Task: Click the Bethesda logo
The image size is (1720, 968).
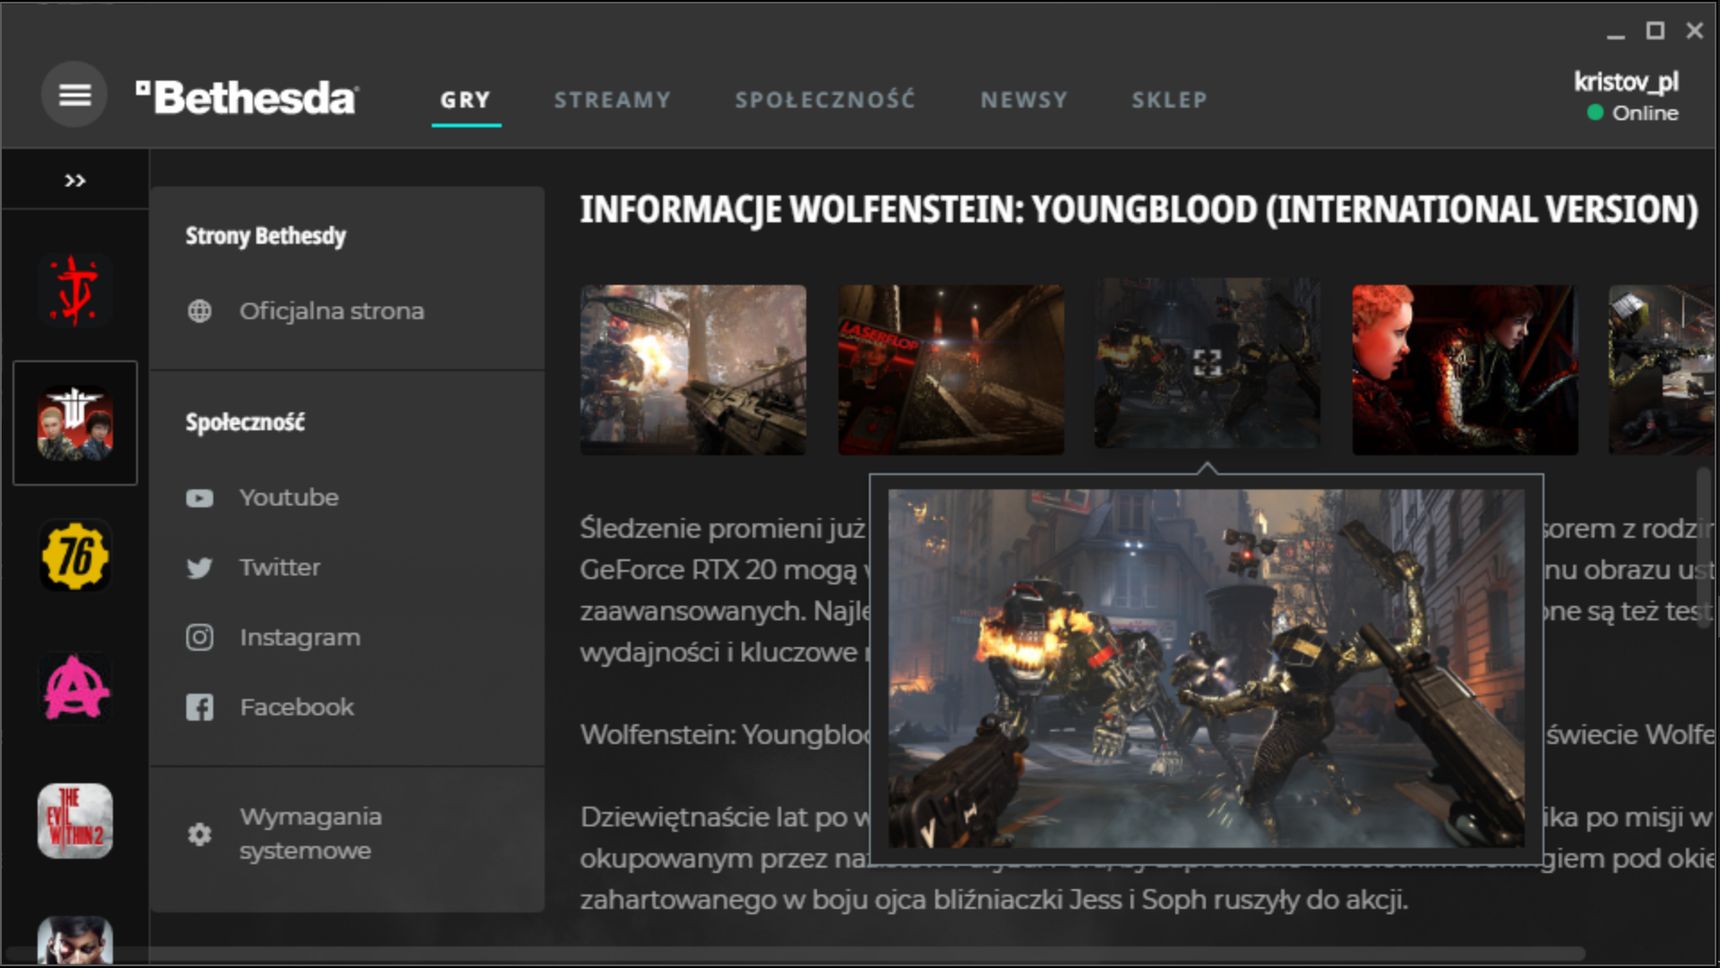Action: [x=247, y=97]
